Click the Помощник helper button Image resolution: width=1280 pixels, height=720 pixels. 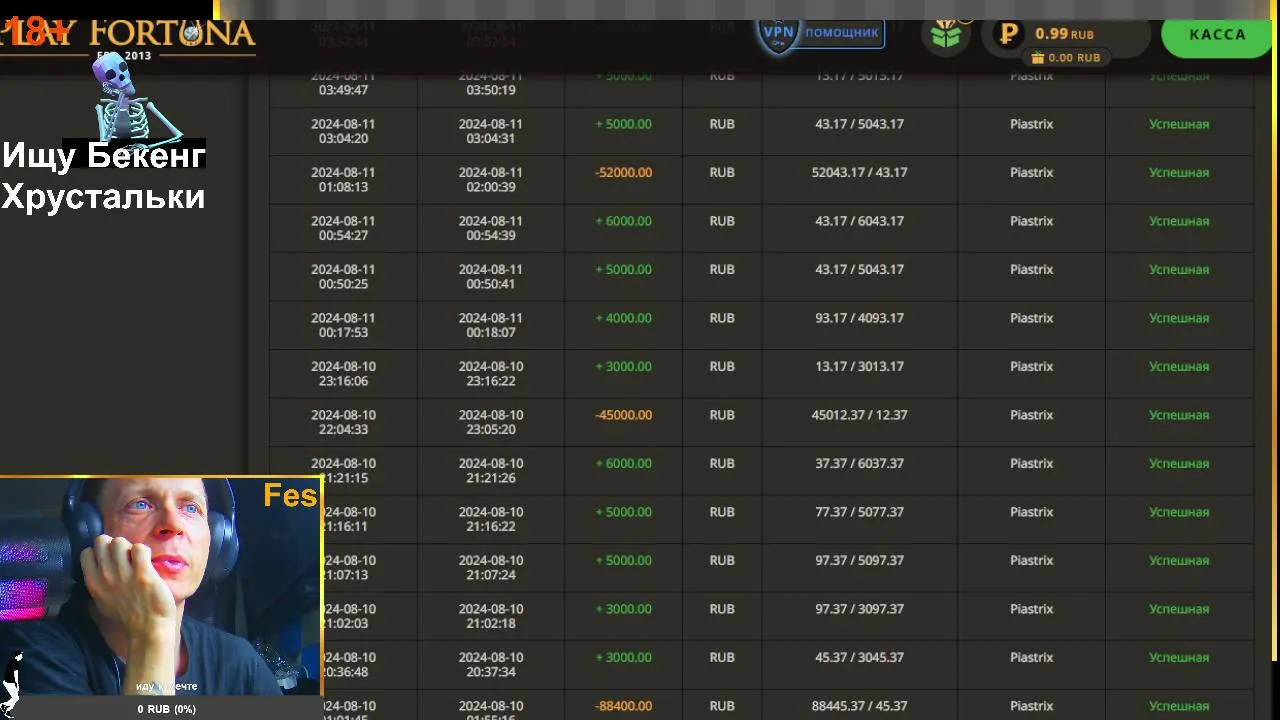pyautogui.click(x=841, y=32)
